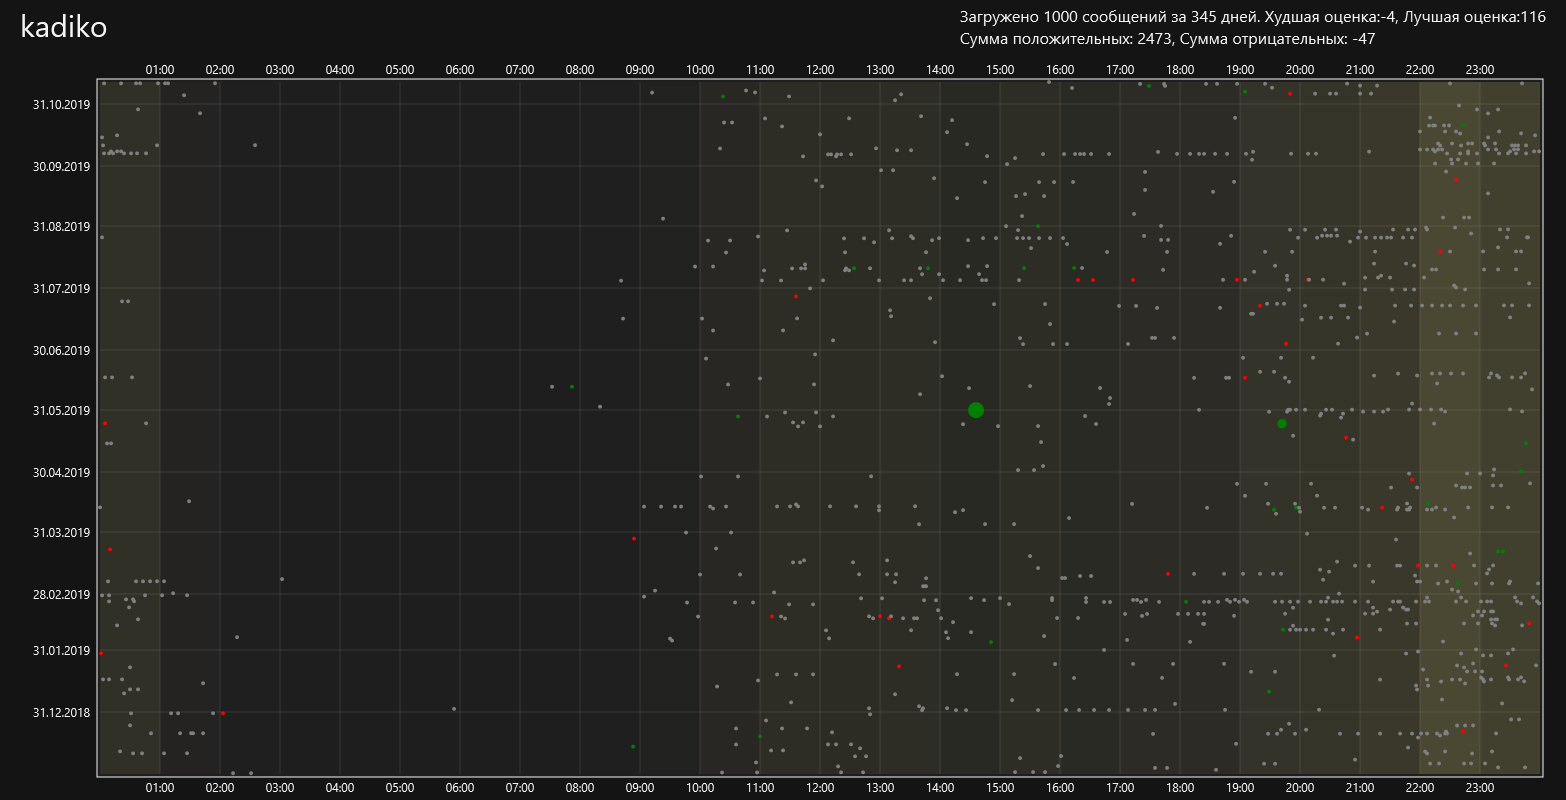Click the 31.08.2019 date label
The image size is (1566, 800).
62,227
